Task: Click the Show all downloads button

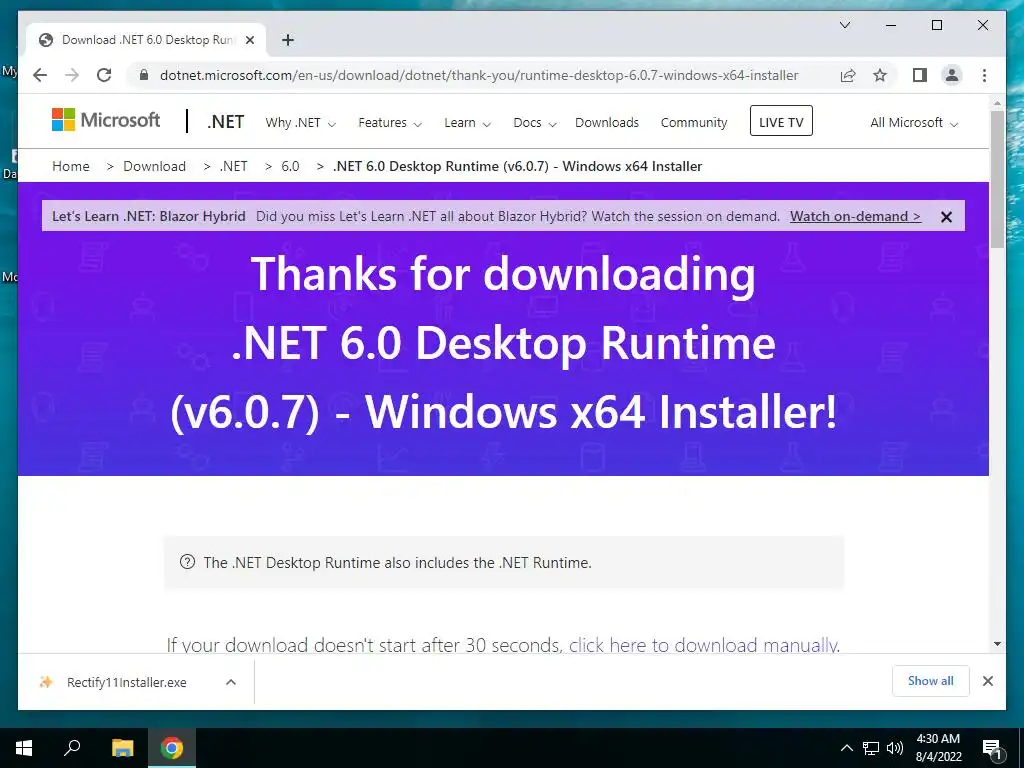Action: [x=930, y=681]
